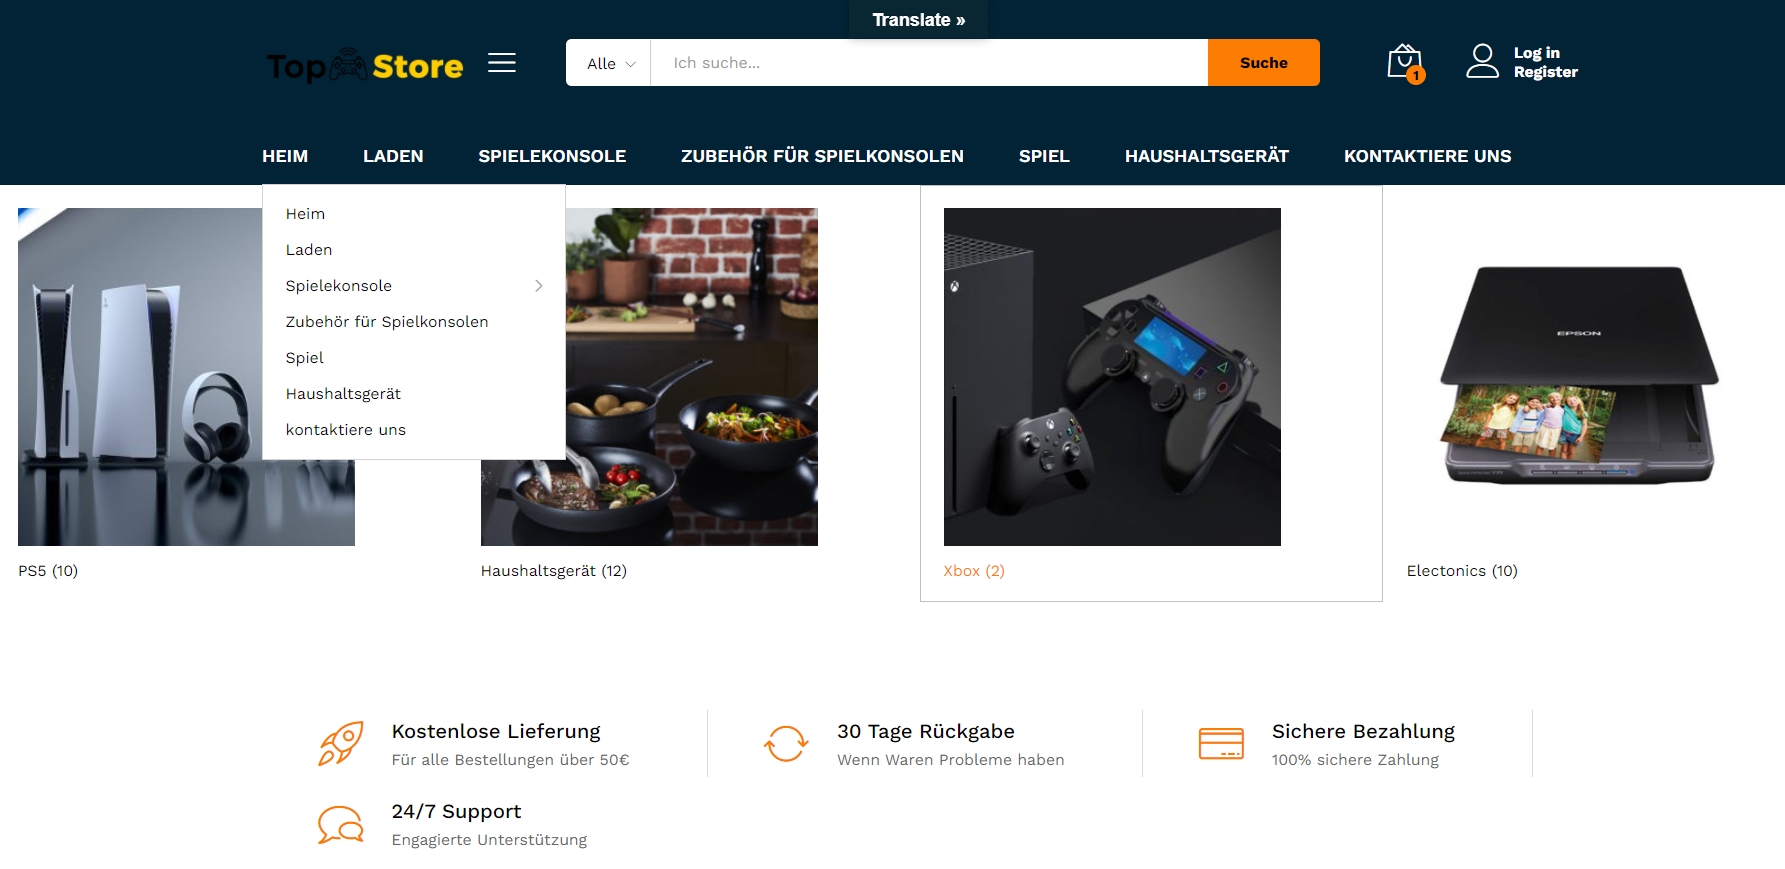
Task: Open the Epson scanner Electronics thumbnail
Action: [x=1578, y=376]
